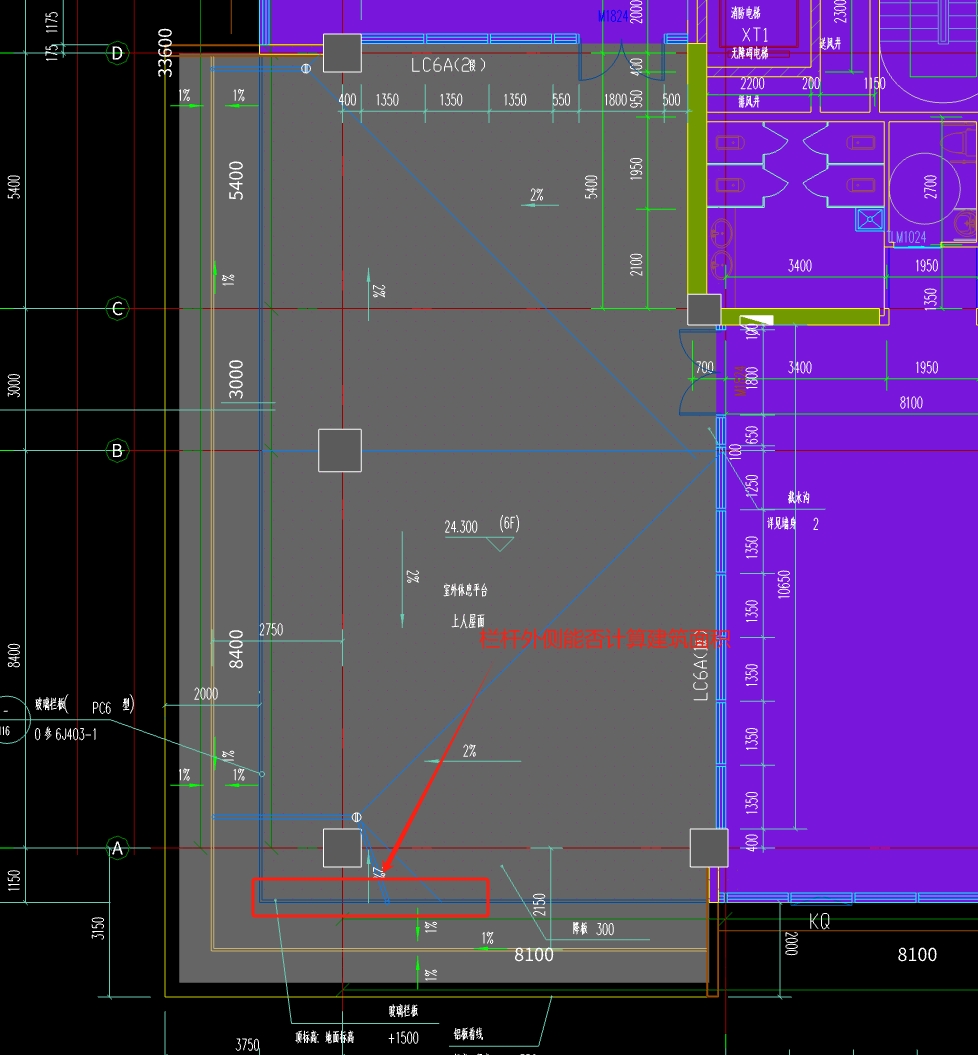The image size is (978, 1055).
Task: Select the "650" dimension text
Action: tap(752, 435)
